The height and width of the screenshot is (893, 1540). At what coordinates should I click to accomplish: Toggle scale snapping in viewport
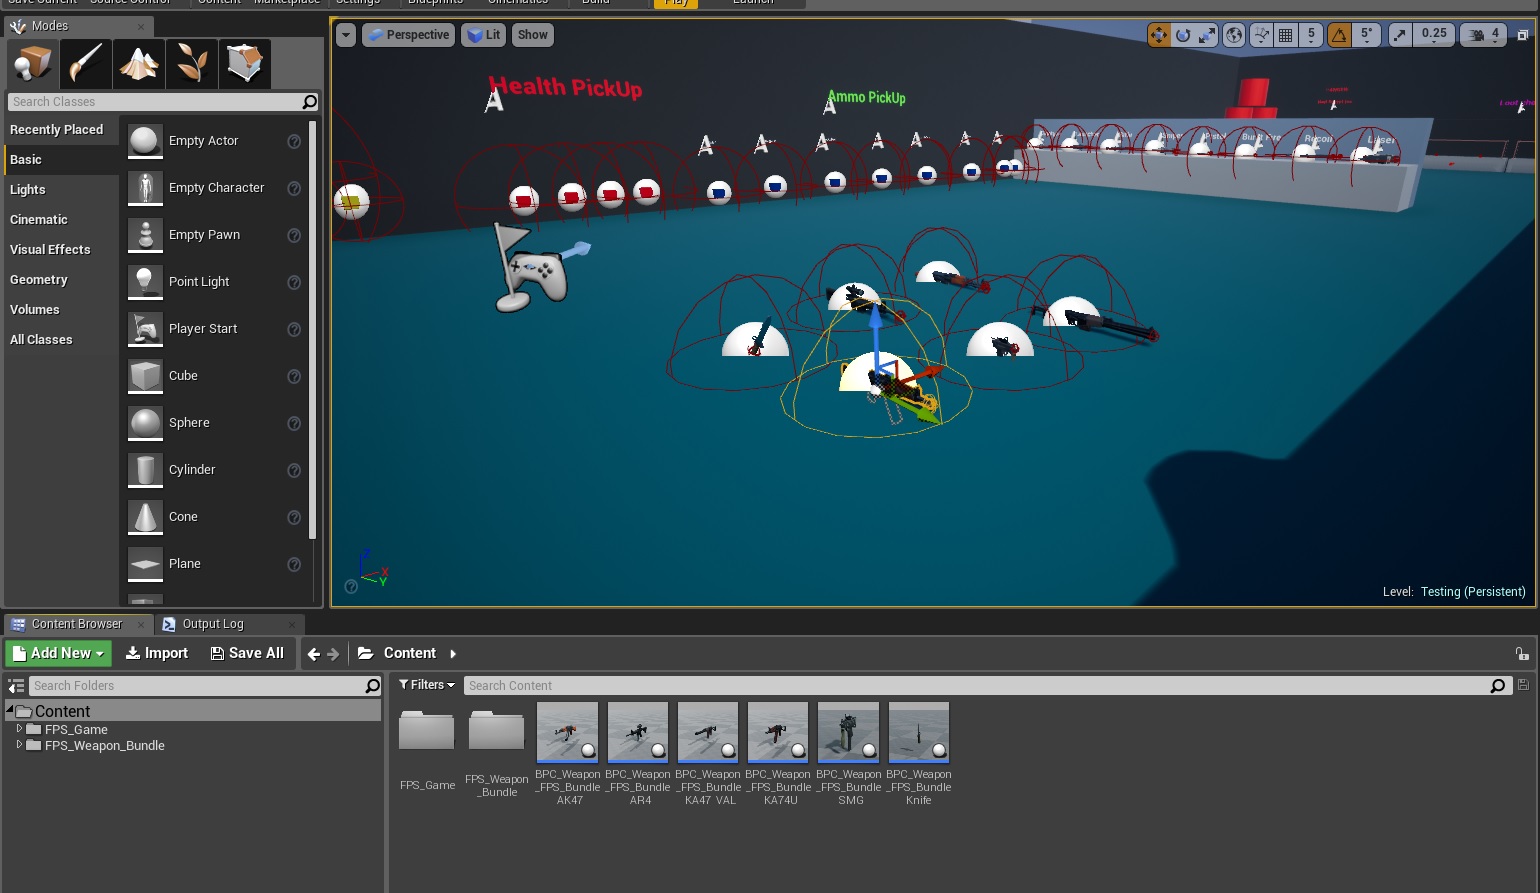tap(1400, 35)
